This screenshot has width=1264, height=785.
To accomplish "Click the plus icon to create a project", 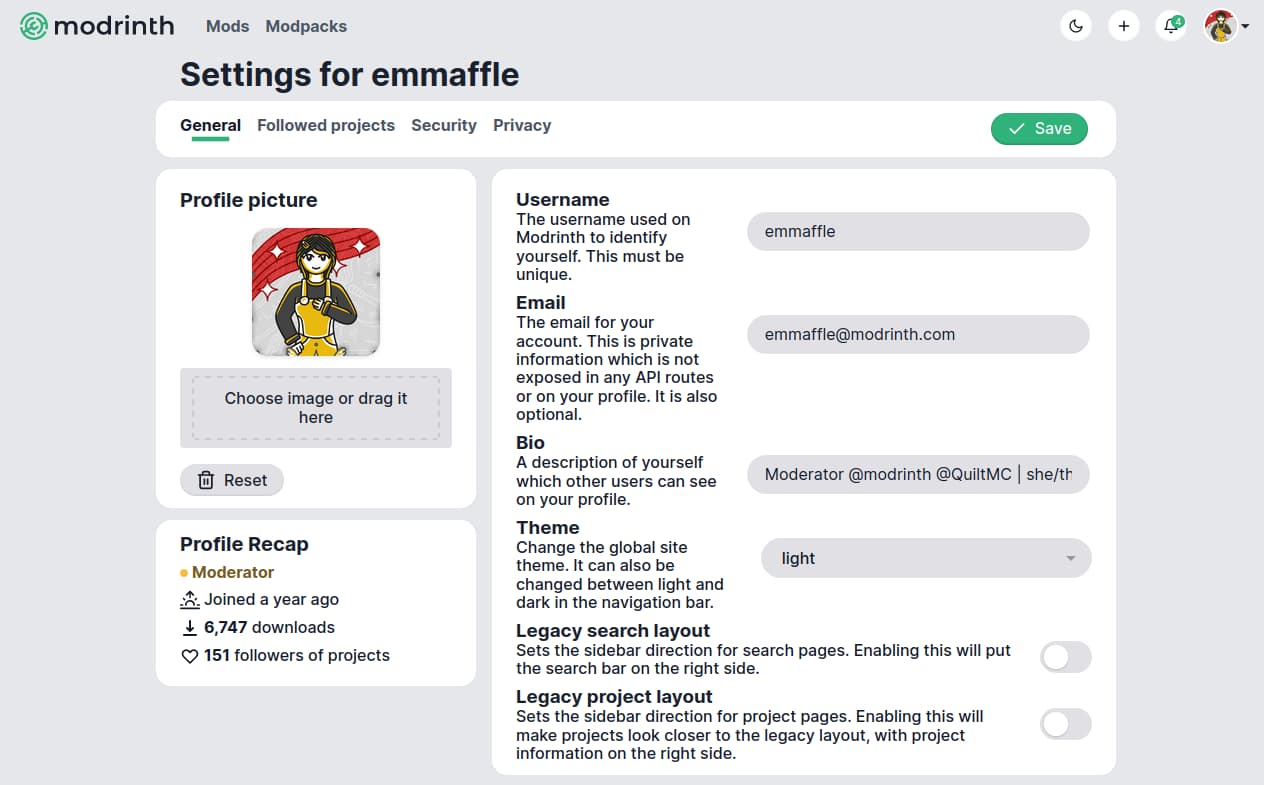I will pyautogui.click(x=1124, y=26).
